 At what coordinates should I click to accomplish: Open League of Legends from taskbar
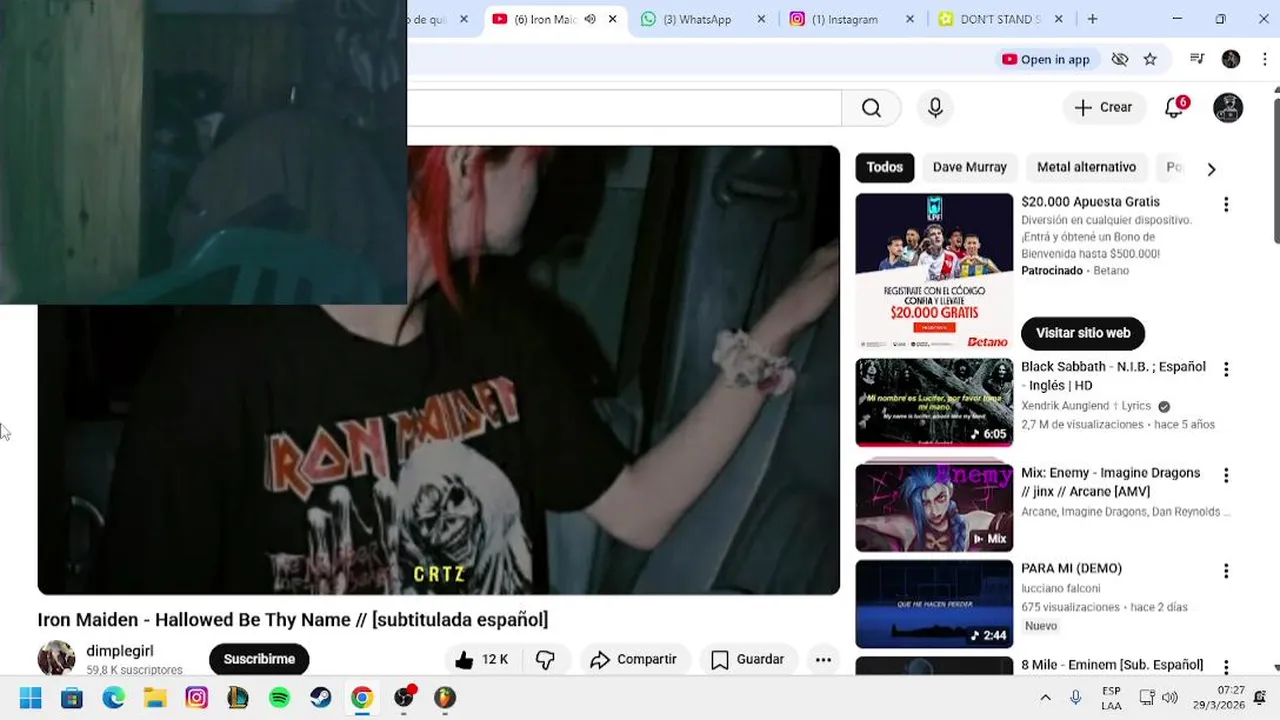click(x=238, y=698)
